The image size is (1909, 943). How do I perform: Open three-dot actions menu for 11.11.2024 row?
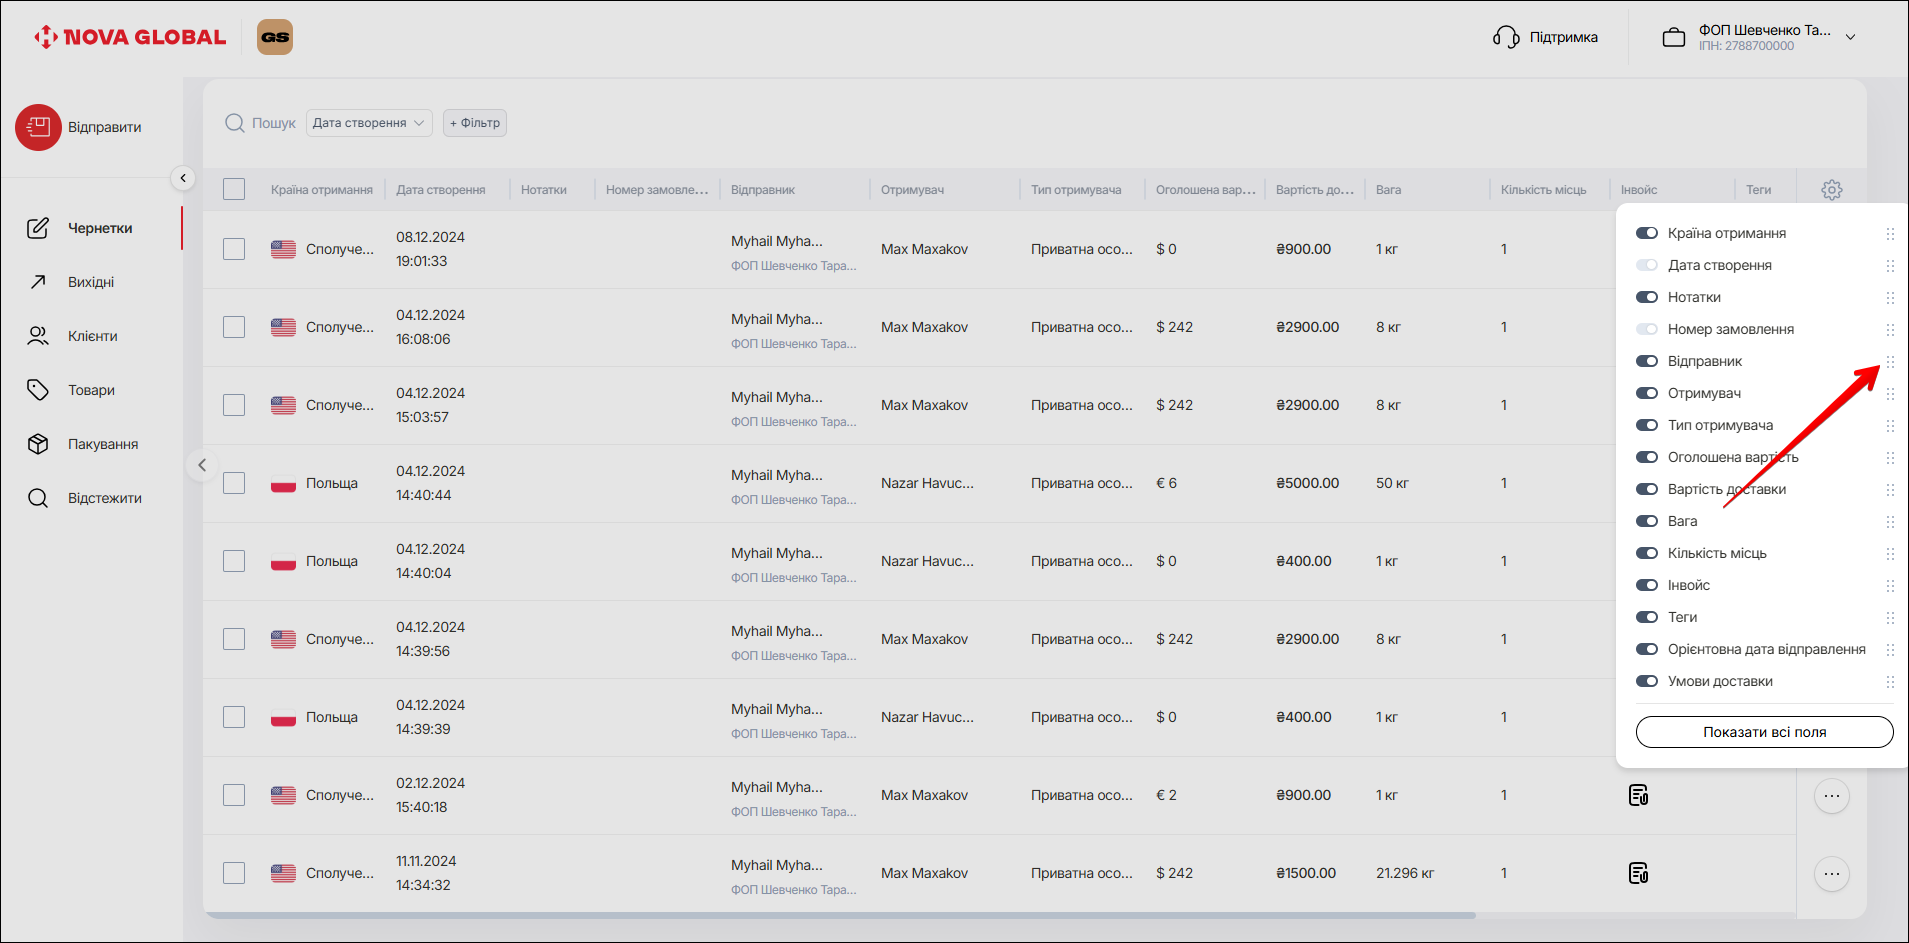pos(1831,873)
